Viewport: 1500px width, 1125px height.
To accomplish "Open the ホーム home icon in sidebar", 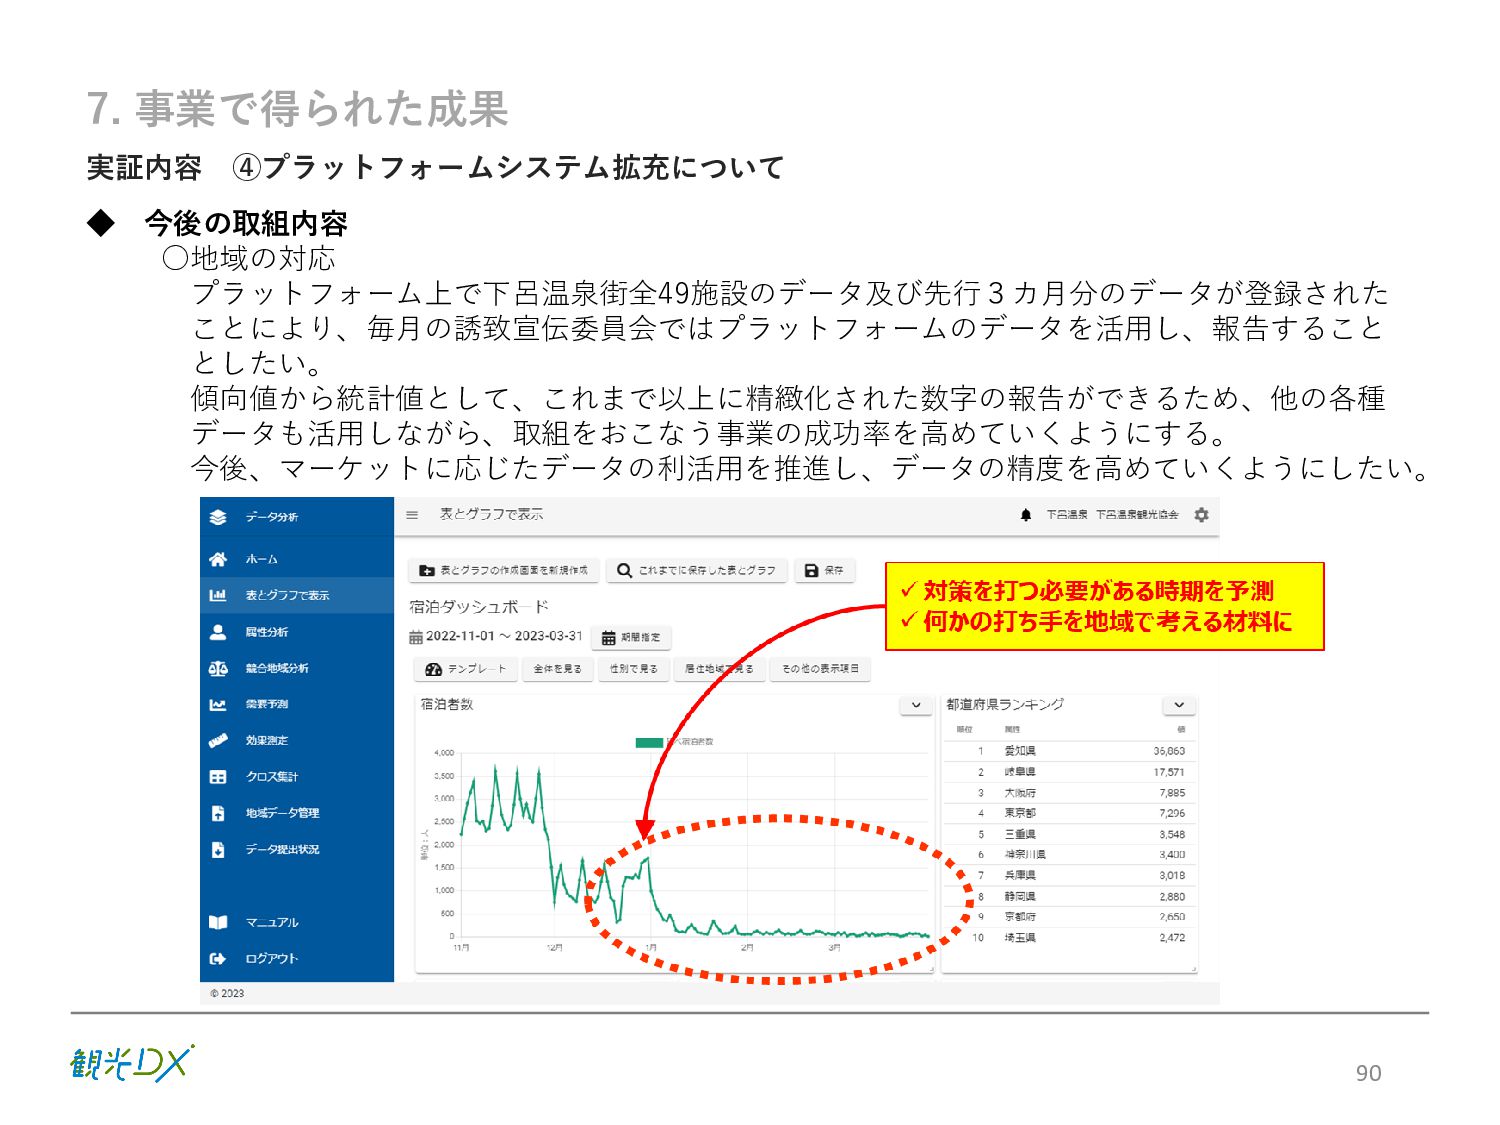I will [218, 559].
